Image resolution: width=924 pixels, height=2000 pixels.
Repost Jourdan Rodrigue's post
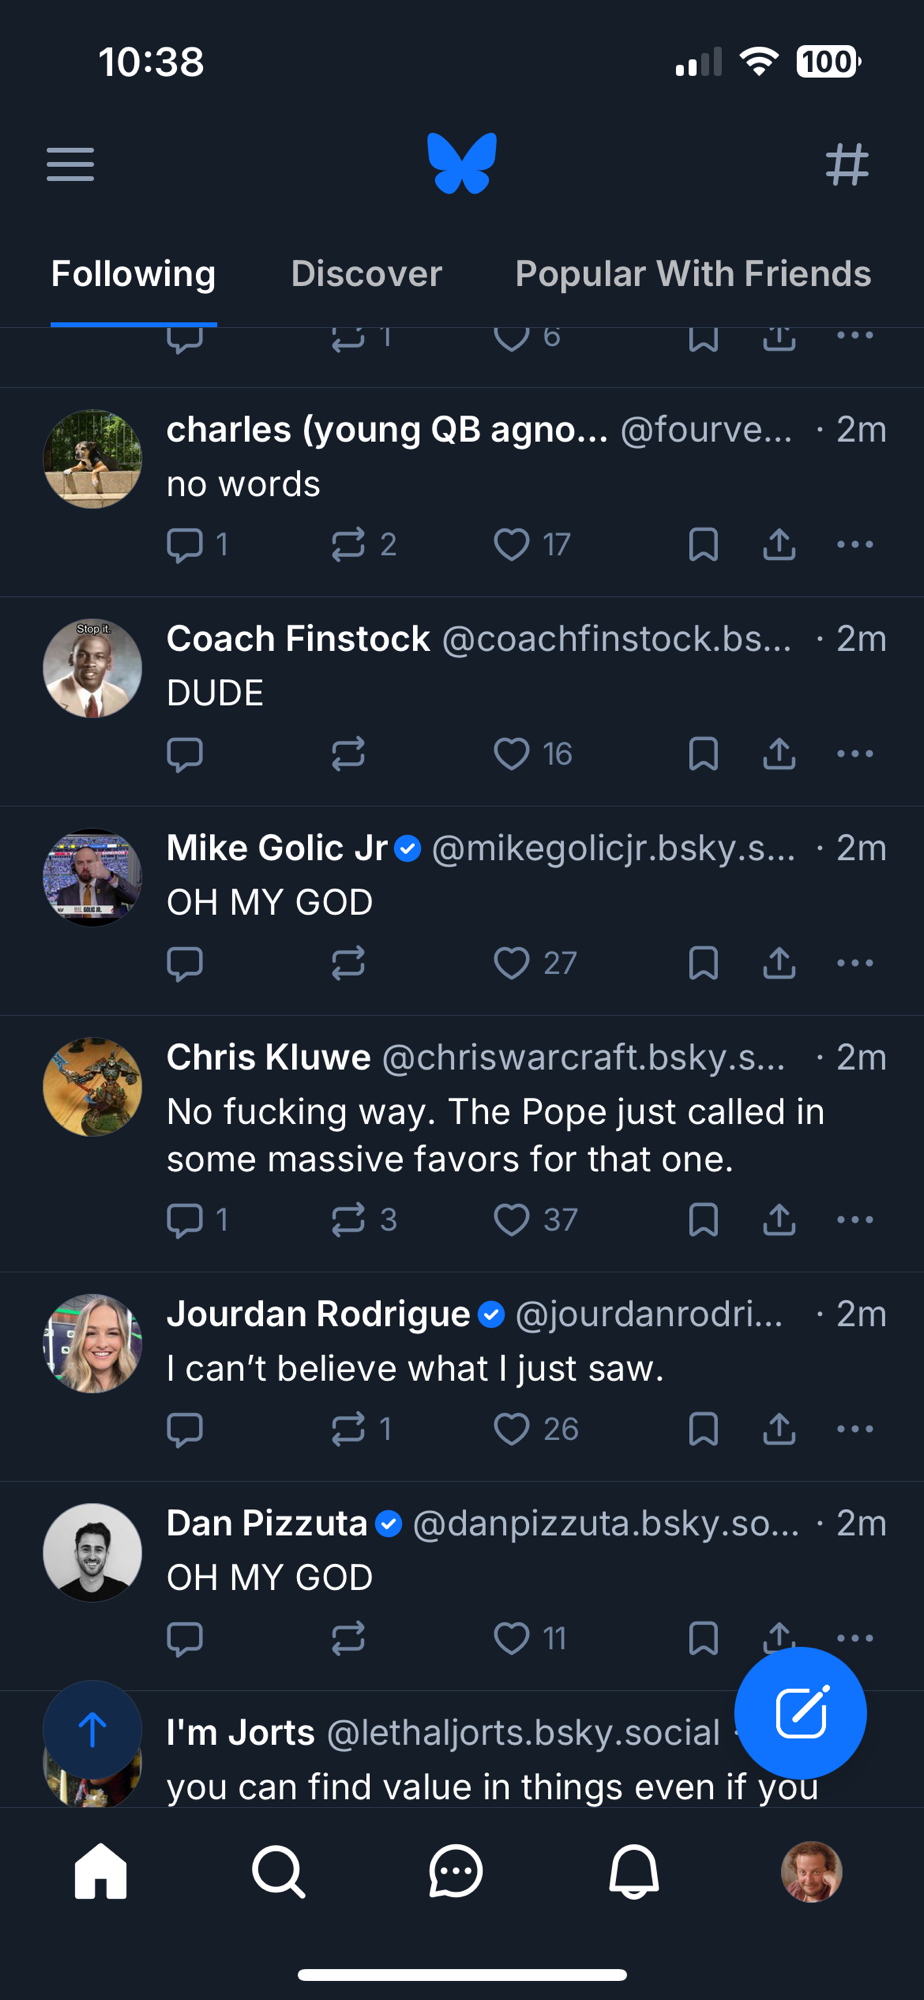pos(348,1429)
